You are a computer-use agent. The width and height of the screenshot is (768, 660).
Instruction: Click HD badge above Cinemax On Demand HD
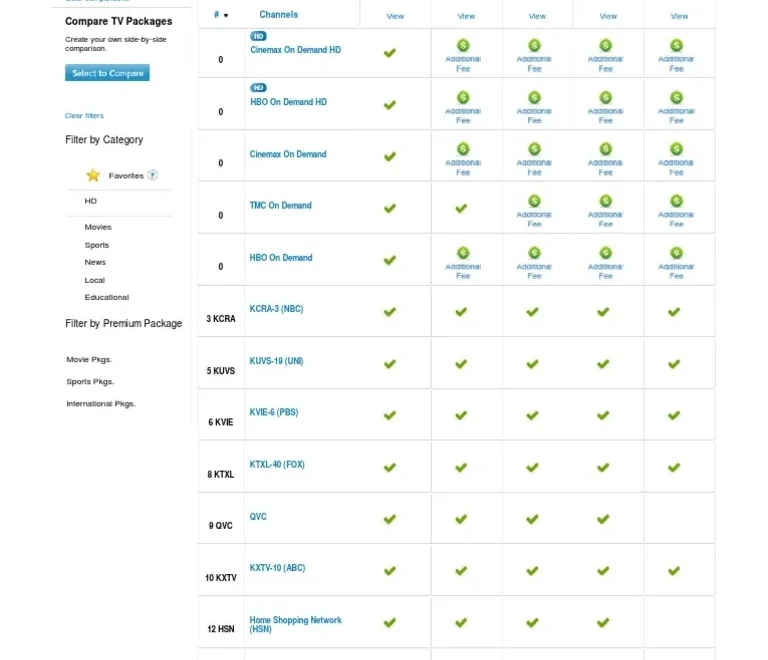click(258, 36)
